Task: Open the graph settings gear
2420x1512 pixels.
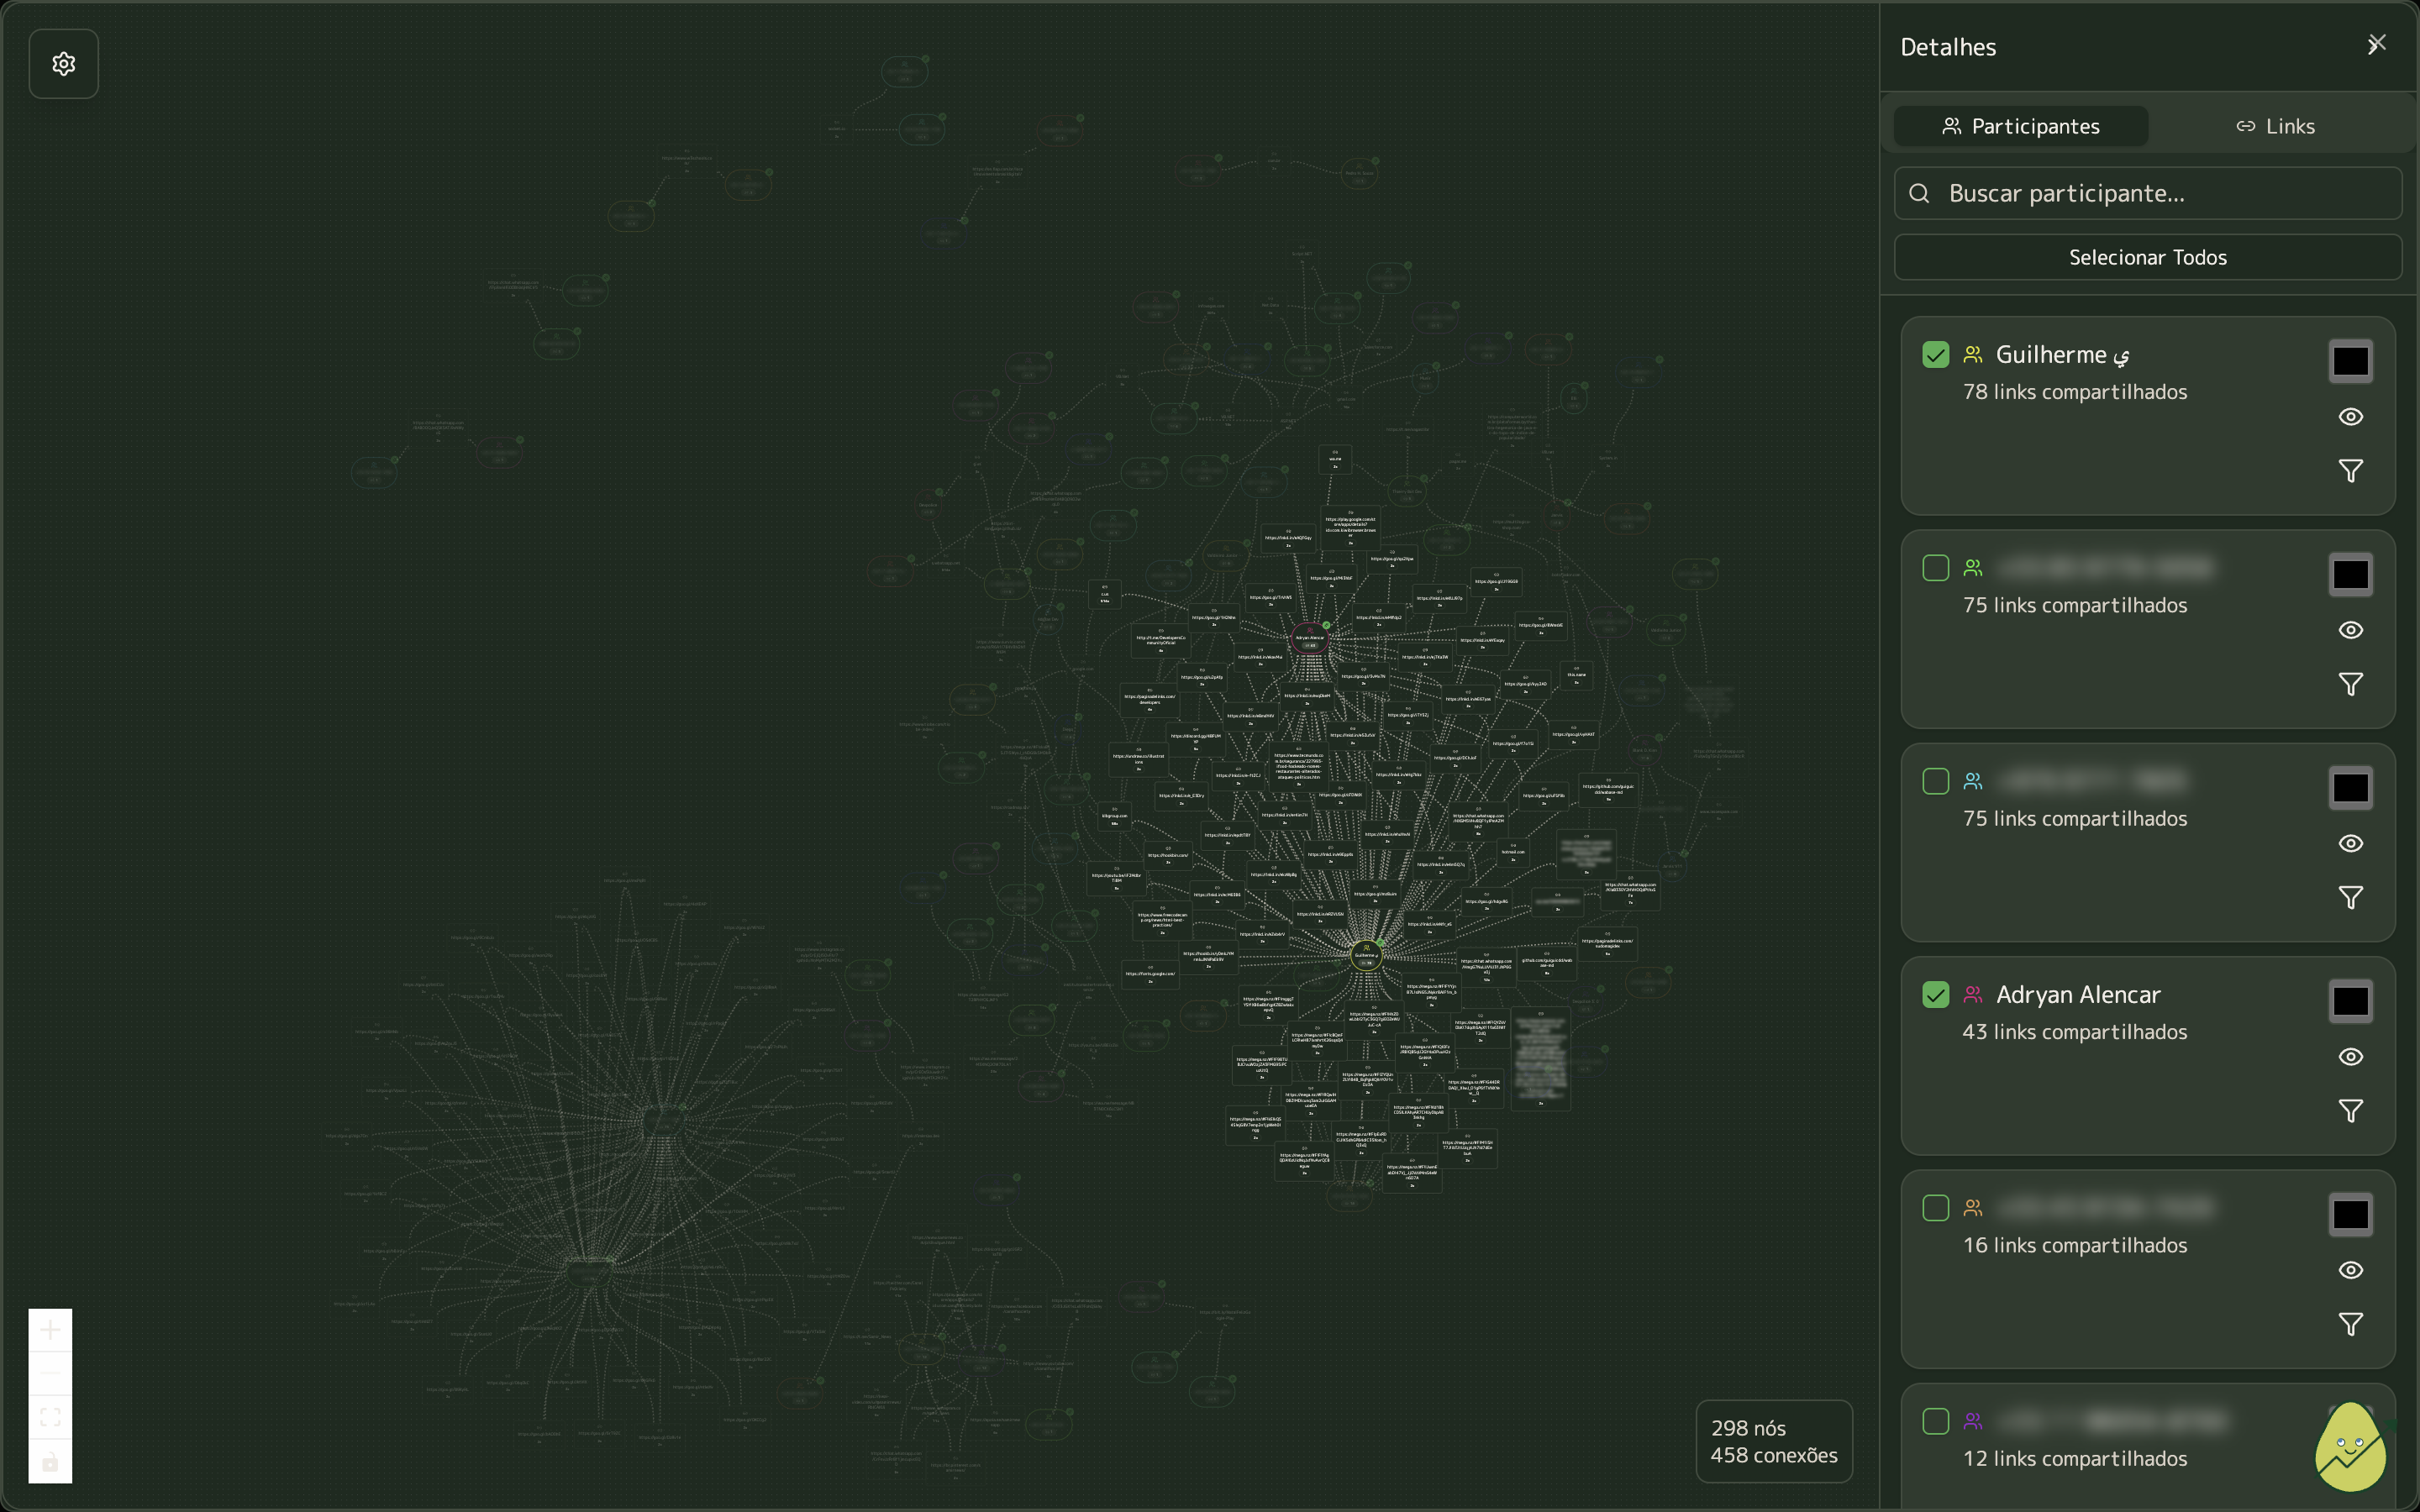Action: pos(63,64)
